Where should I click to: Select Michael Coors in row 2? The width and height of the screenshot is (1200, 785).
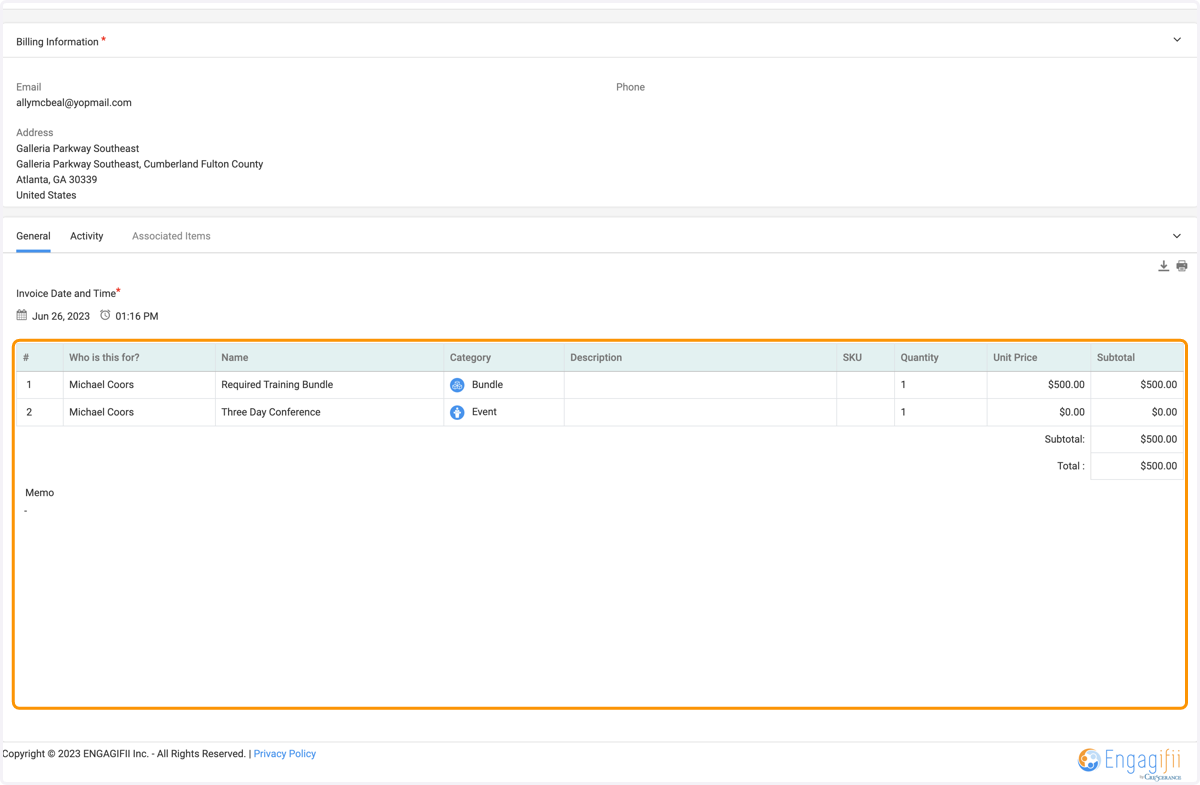(x=101, y=412)
